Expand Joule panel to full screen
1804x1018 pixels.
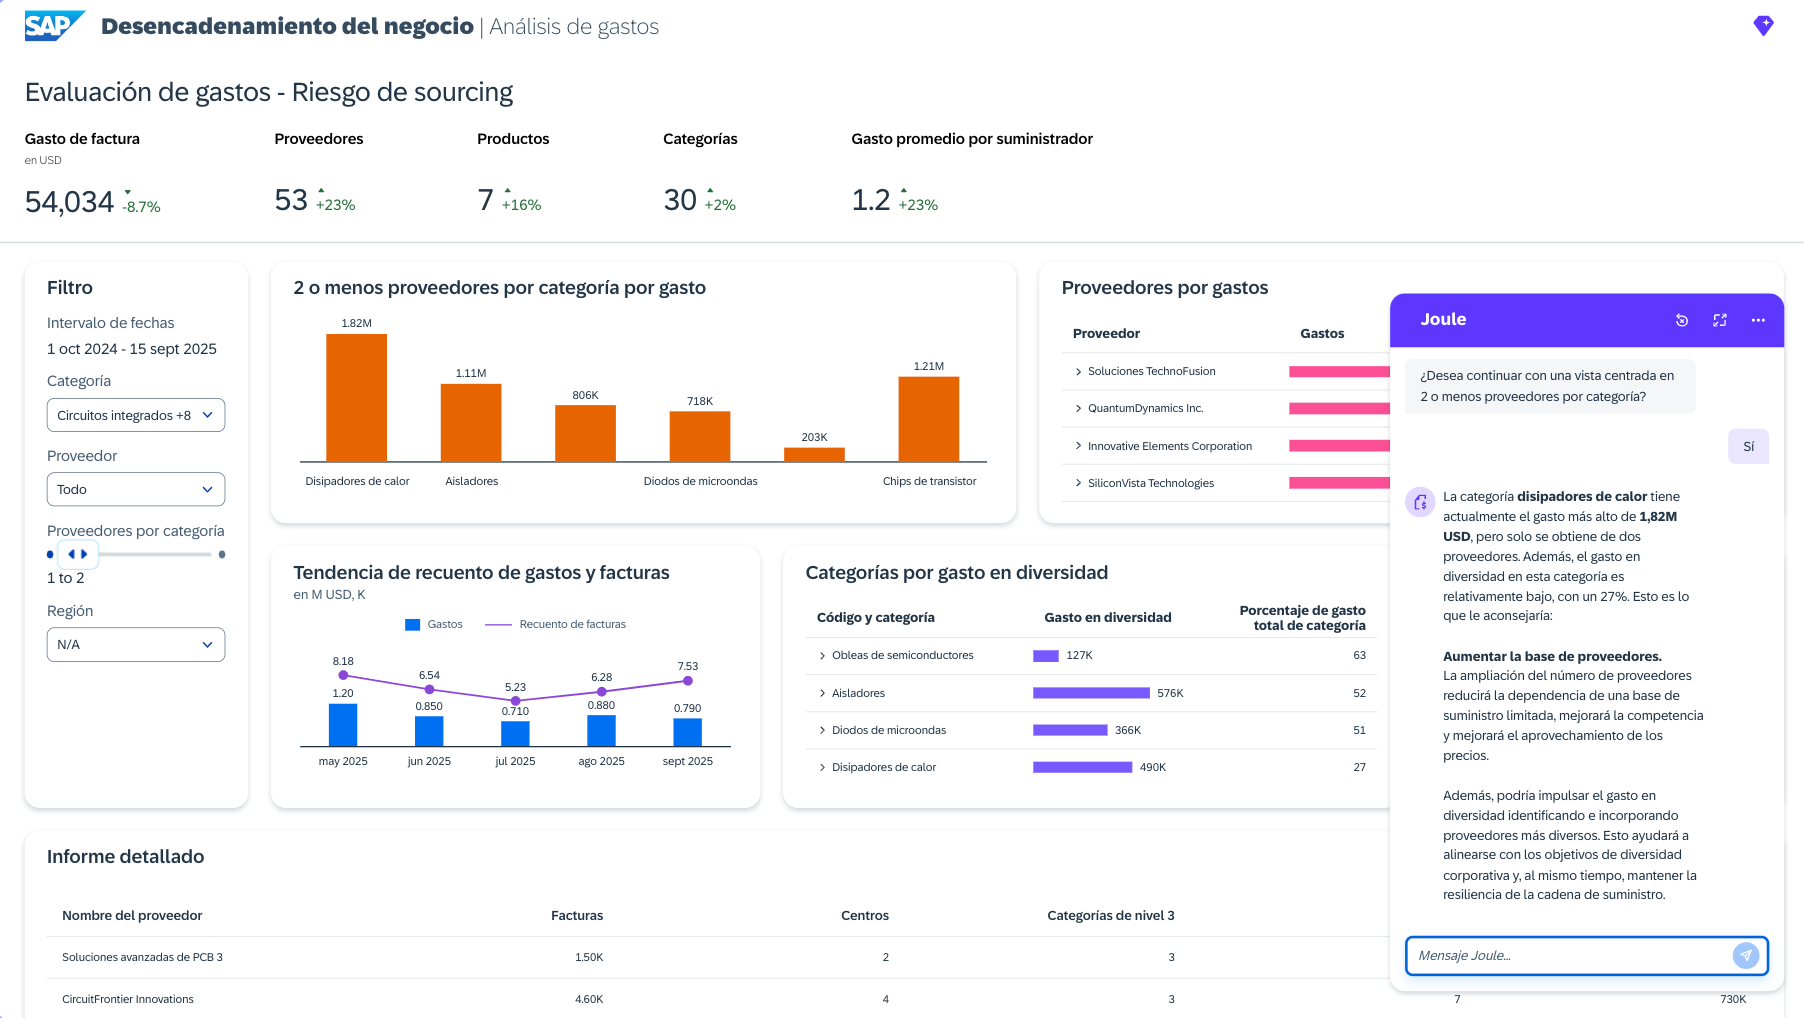coord(1720,320)
